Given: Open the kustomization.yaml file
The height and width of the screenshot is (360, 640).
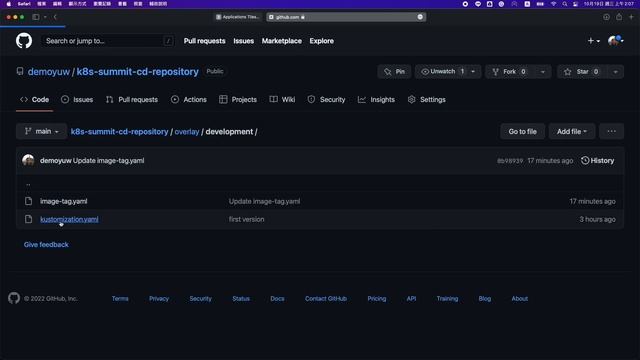Looking at the screenshot, I should click(x=69, y=219).
